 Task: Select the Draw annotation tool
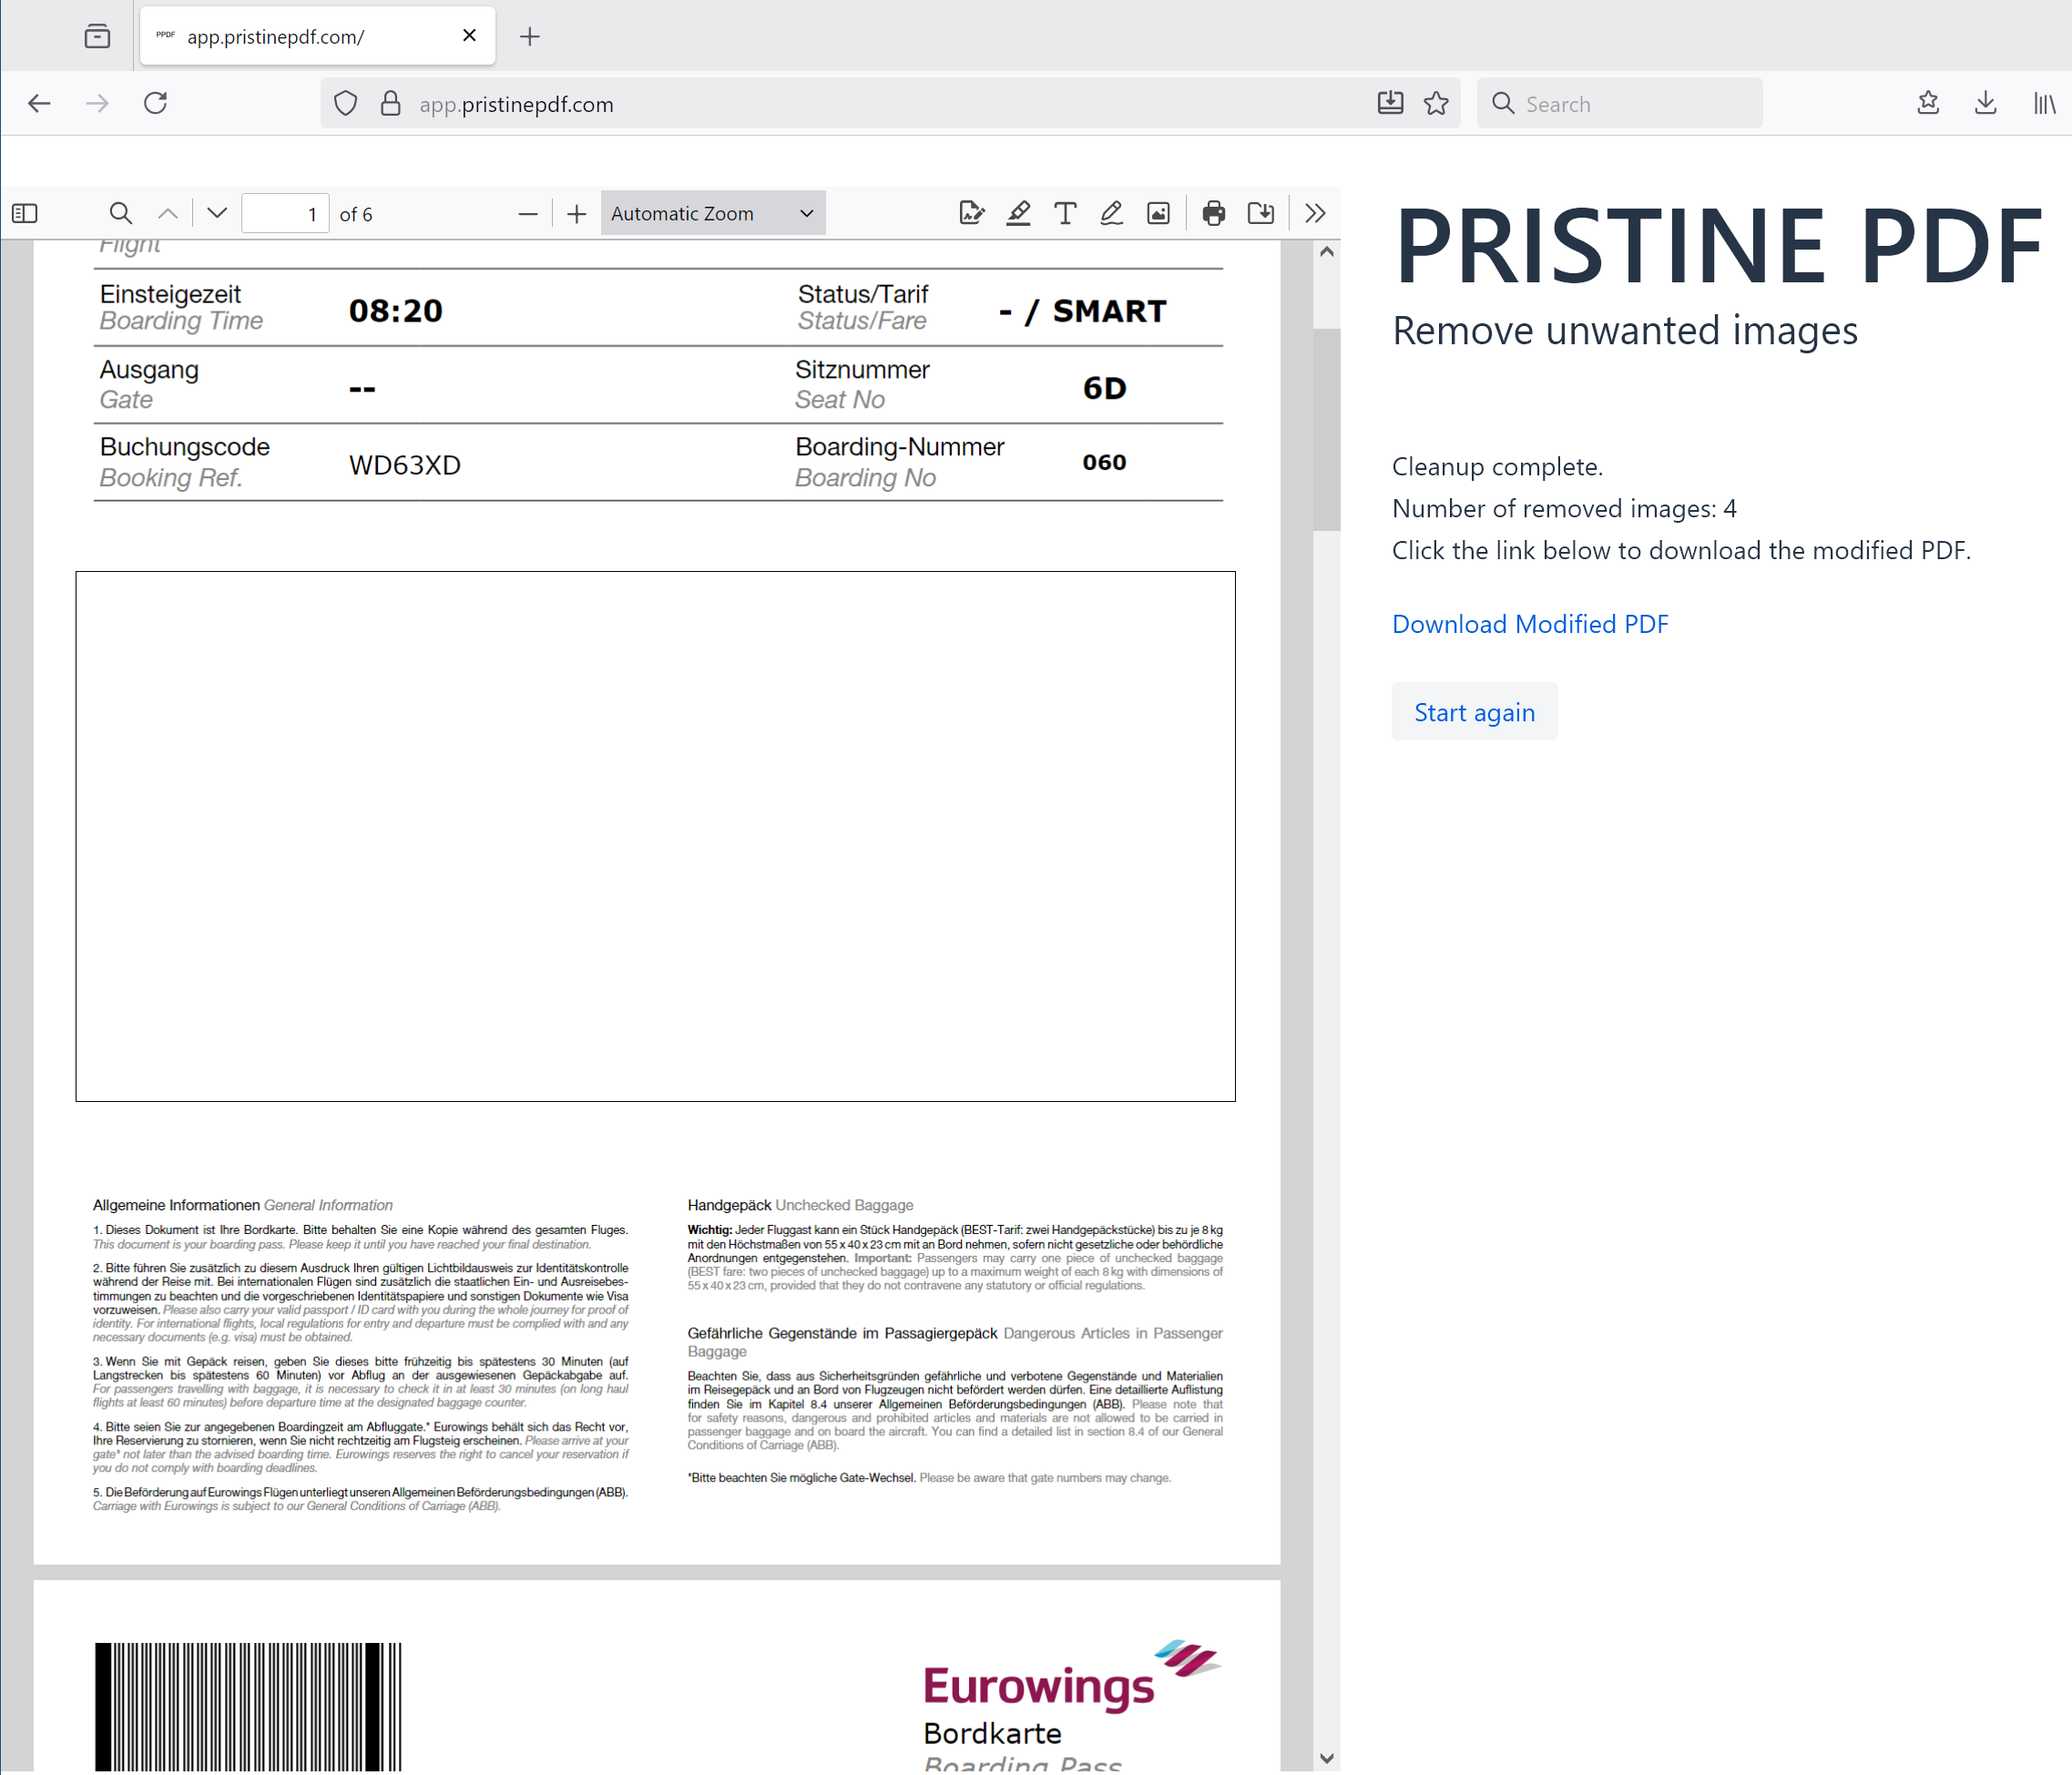pyautogui.click(x=1110, y=213)
